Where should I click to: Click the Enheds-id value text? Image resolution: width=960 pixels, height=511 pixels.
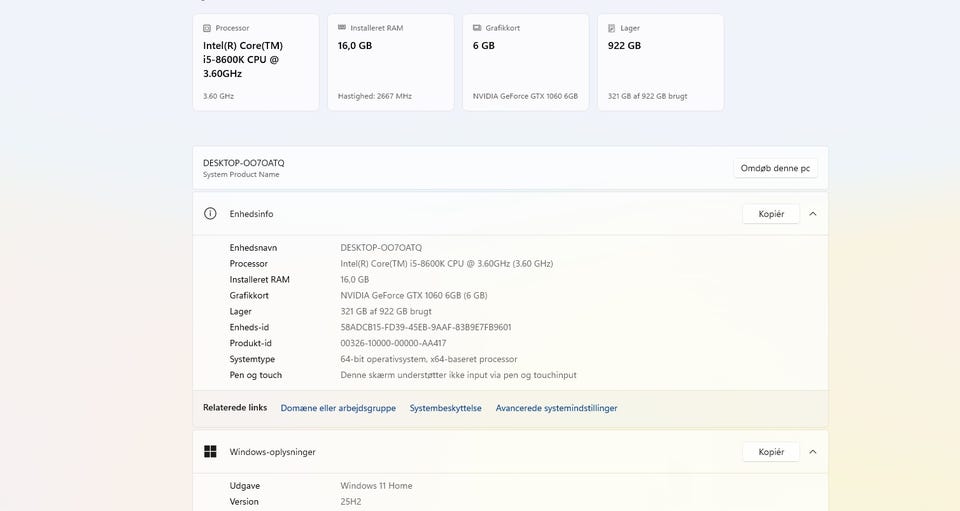pyautogui.click(x=426, y=327)
